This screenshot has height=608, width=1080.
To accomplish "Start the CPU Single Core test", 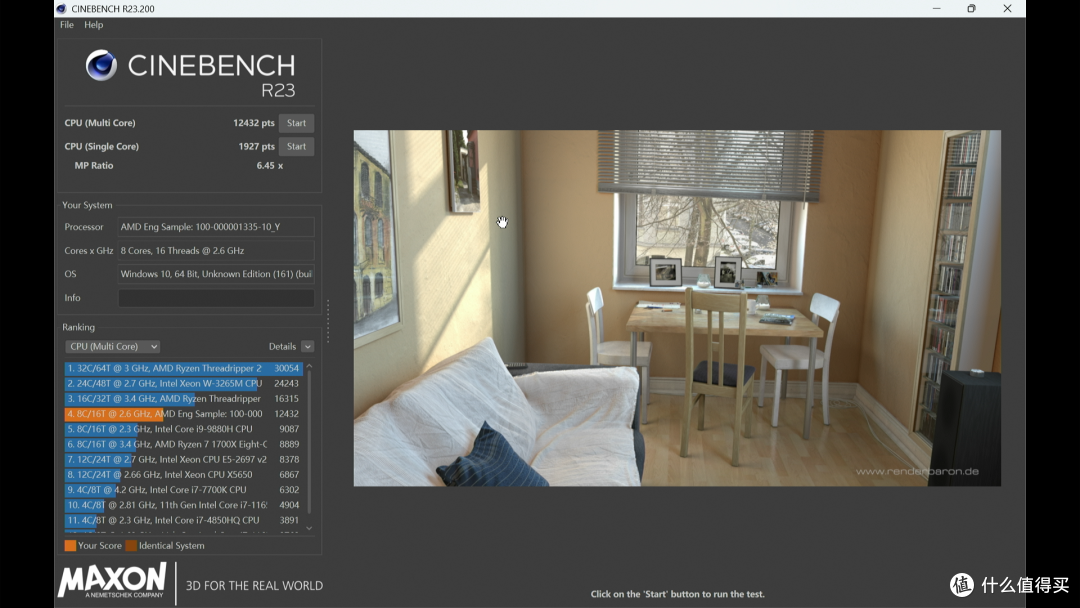I will (x=296, y=147).
